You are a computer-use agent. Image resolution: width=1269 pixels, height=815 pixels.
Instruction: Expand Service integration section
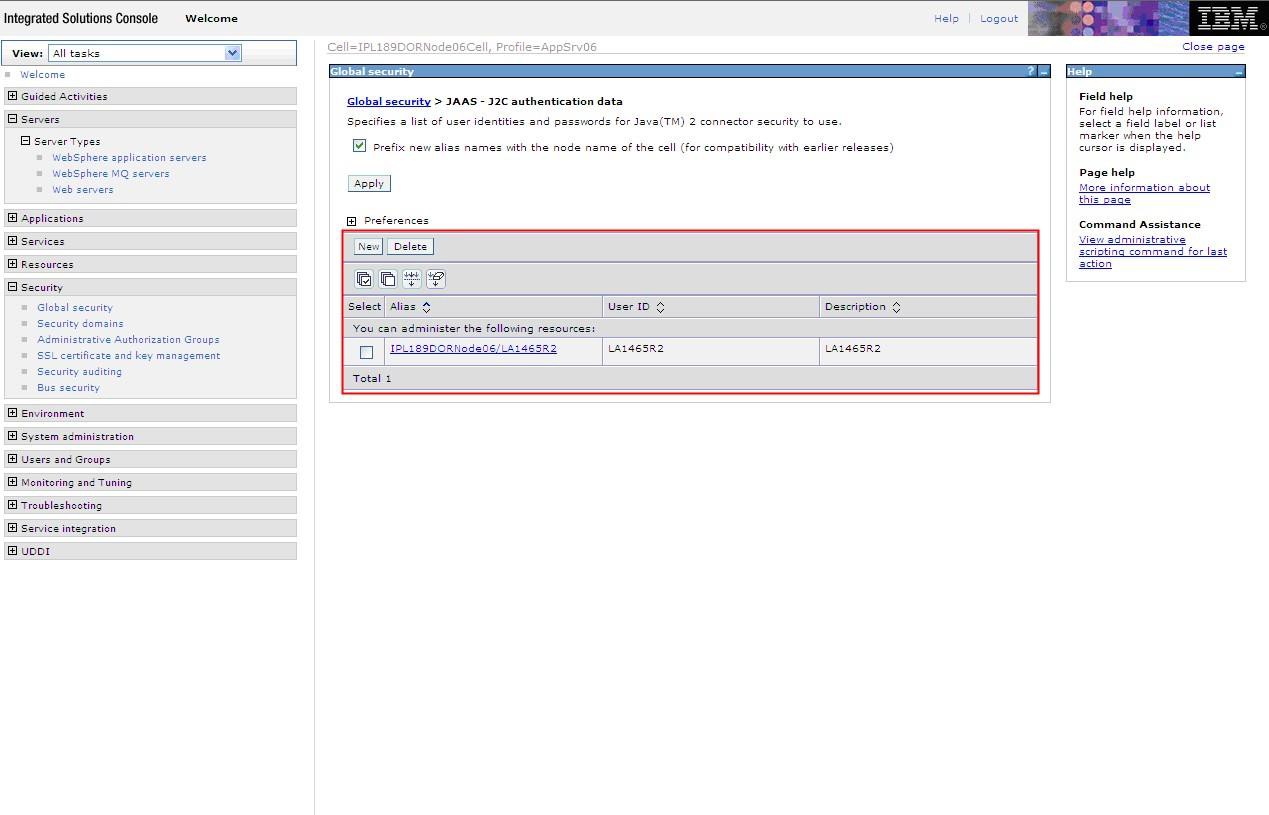click(x=12, y=528)
